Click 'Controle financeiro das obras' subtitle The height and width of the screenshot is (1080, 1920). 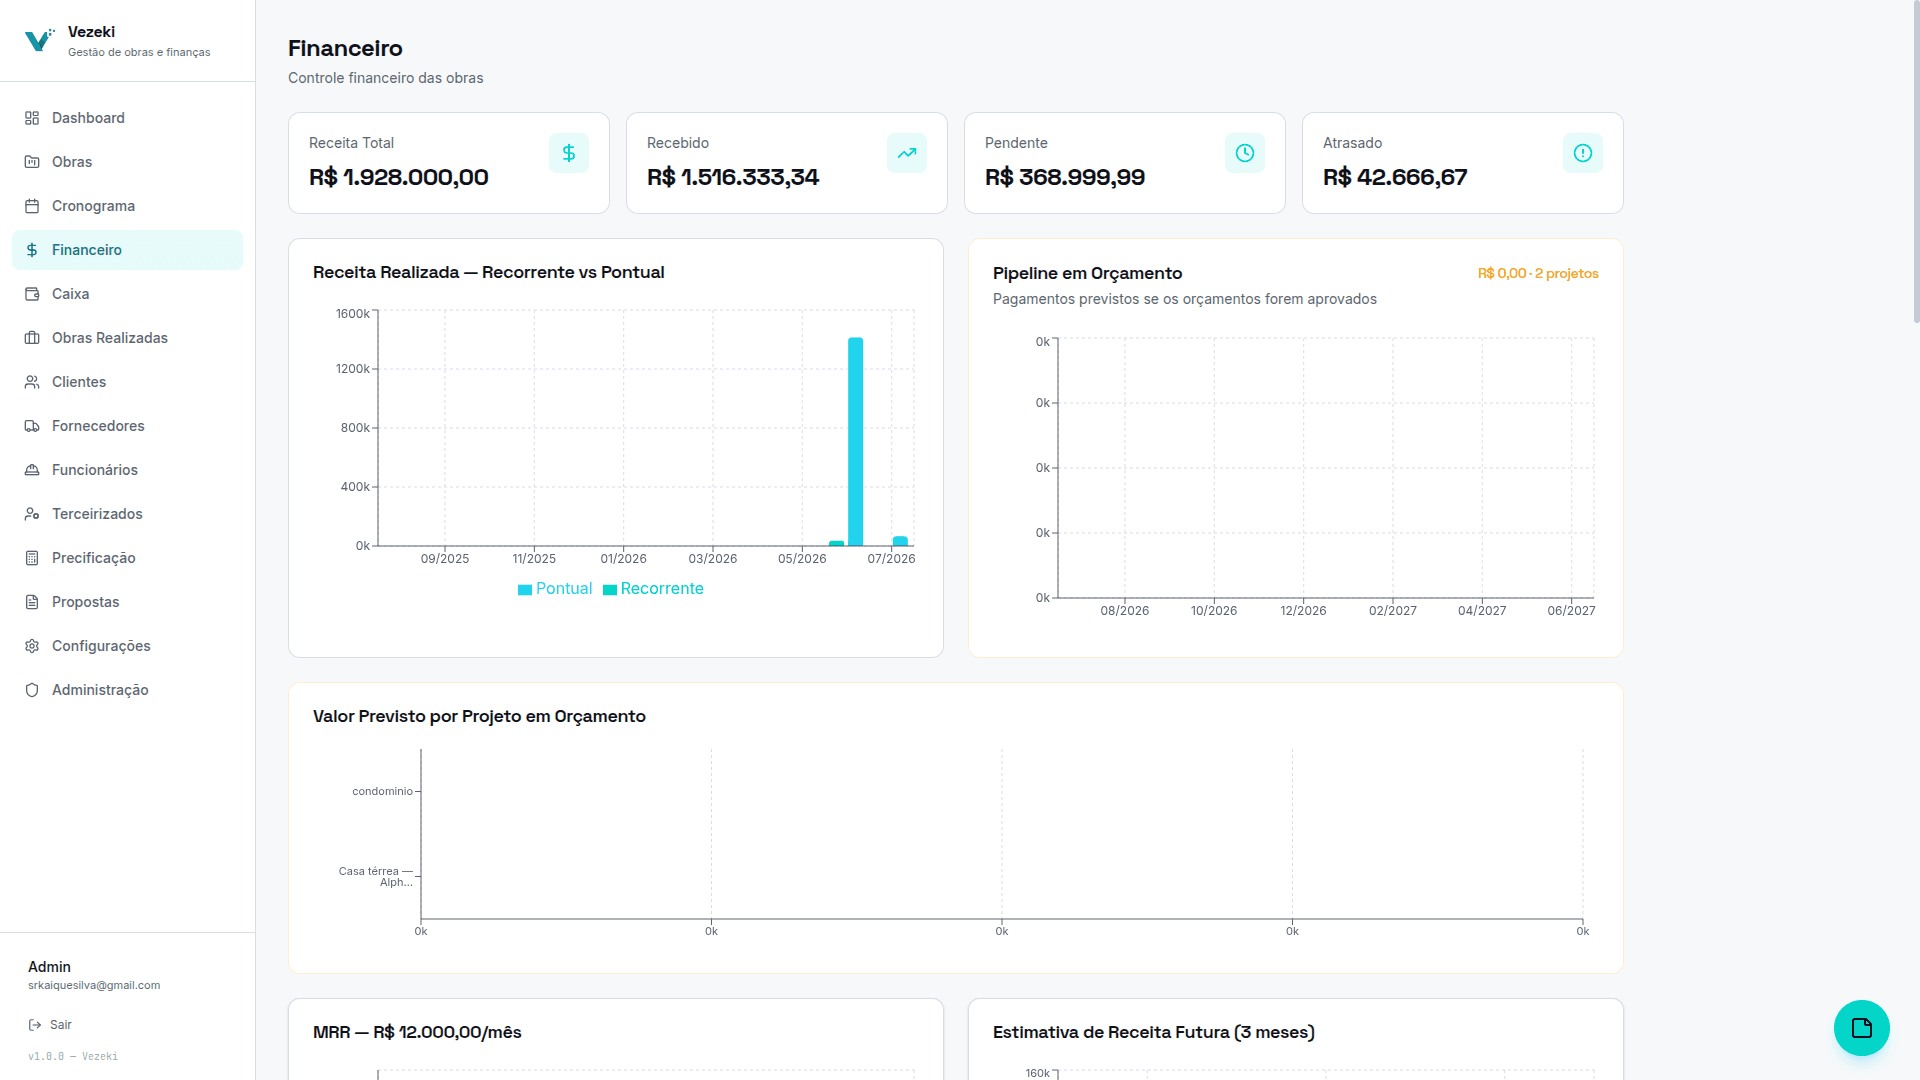pyautogui.click(x=385, y=78)
